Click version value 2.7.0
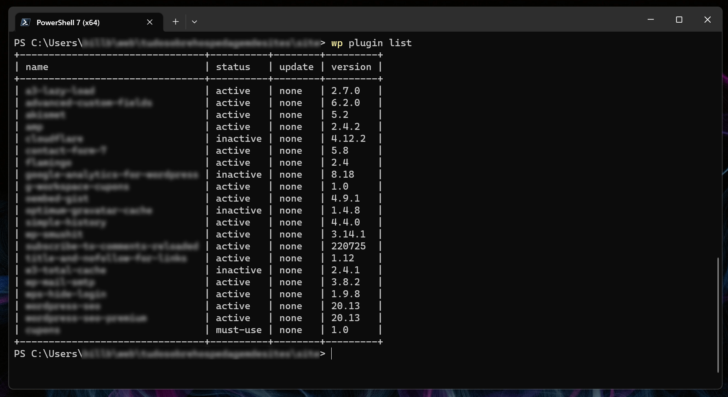728x397 pixels. click(x=345, y=91)
